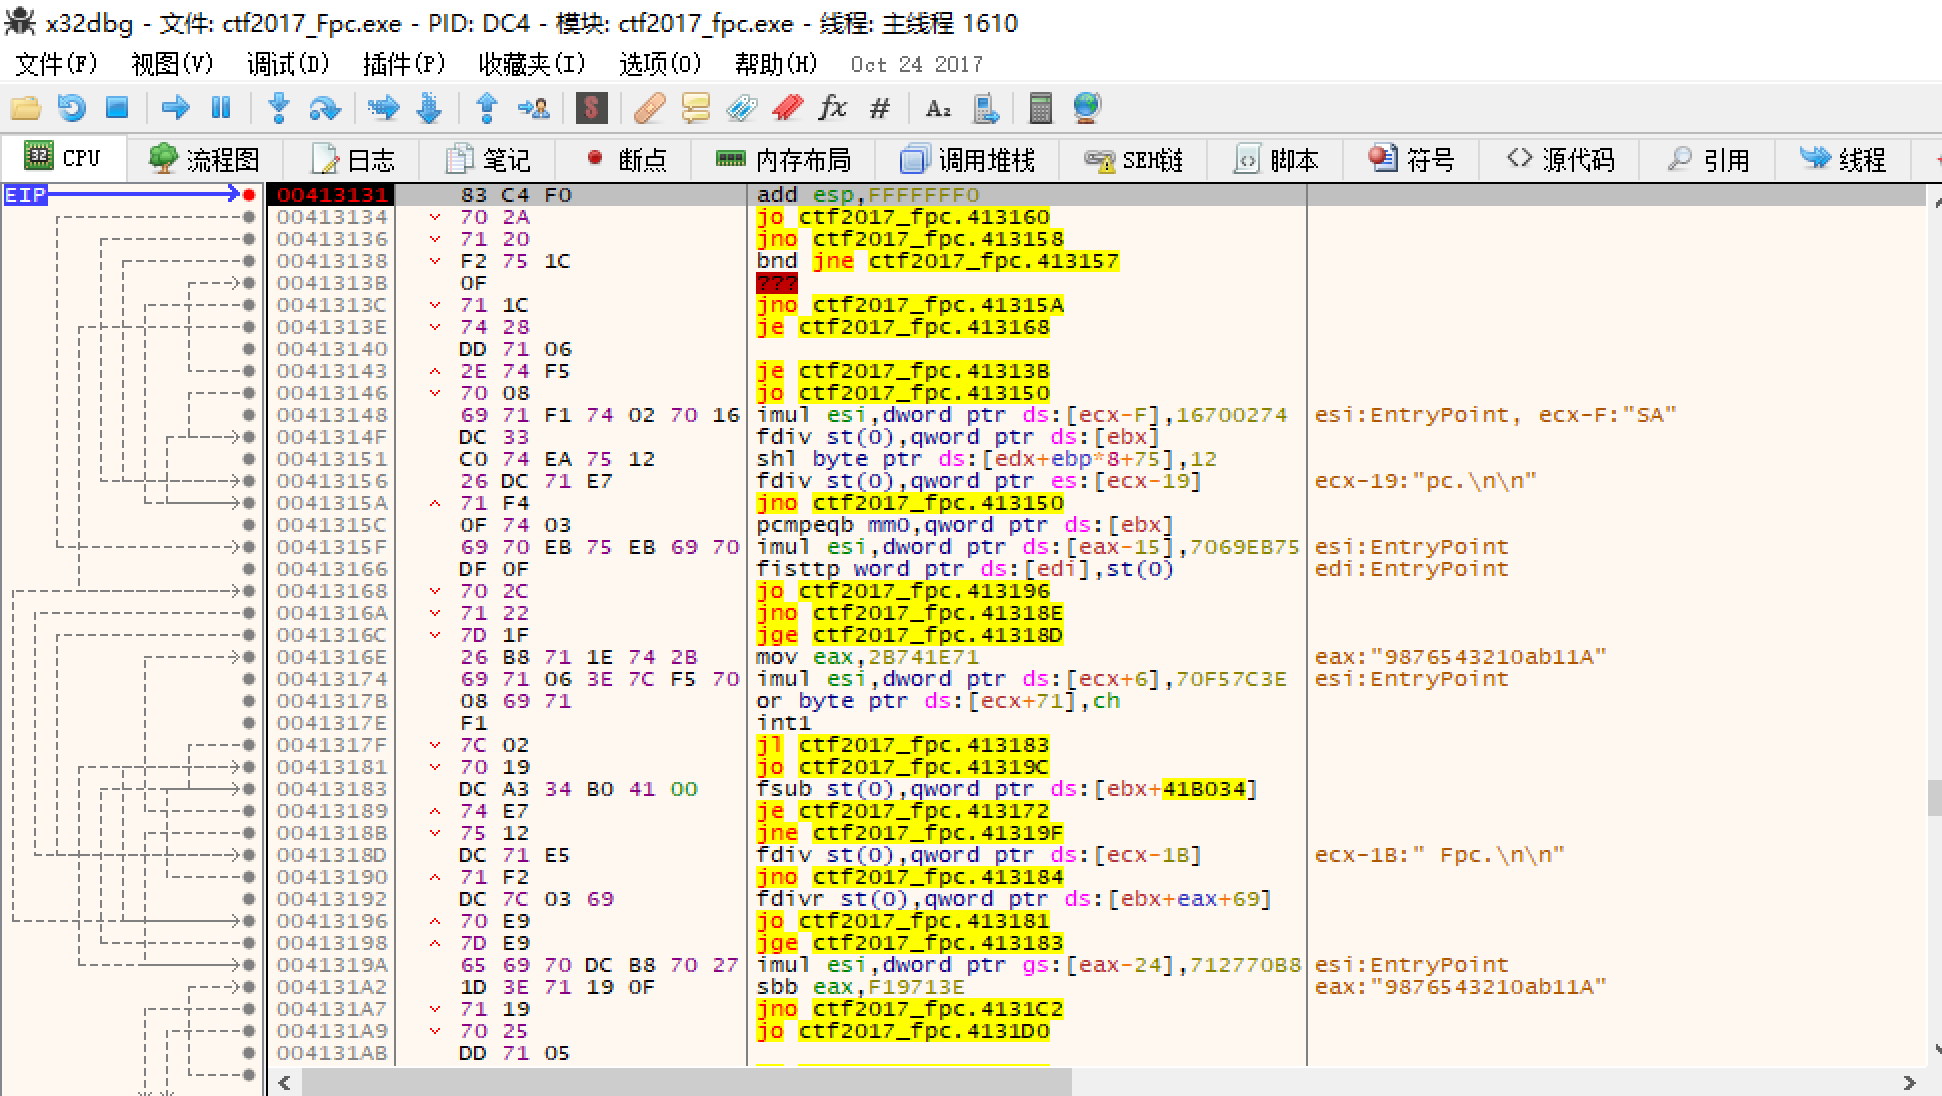Open the 调试(D) debug menu
1942x1096 pixels.
288,64
